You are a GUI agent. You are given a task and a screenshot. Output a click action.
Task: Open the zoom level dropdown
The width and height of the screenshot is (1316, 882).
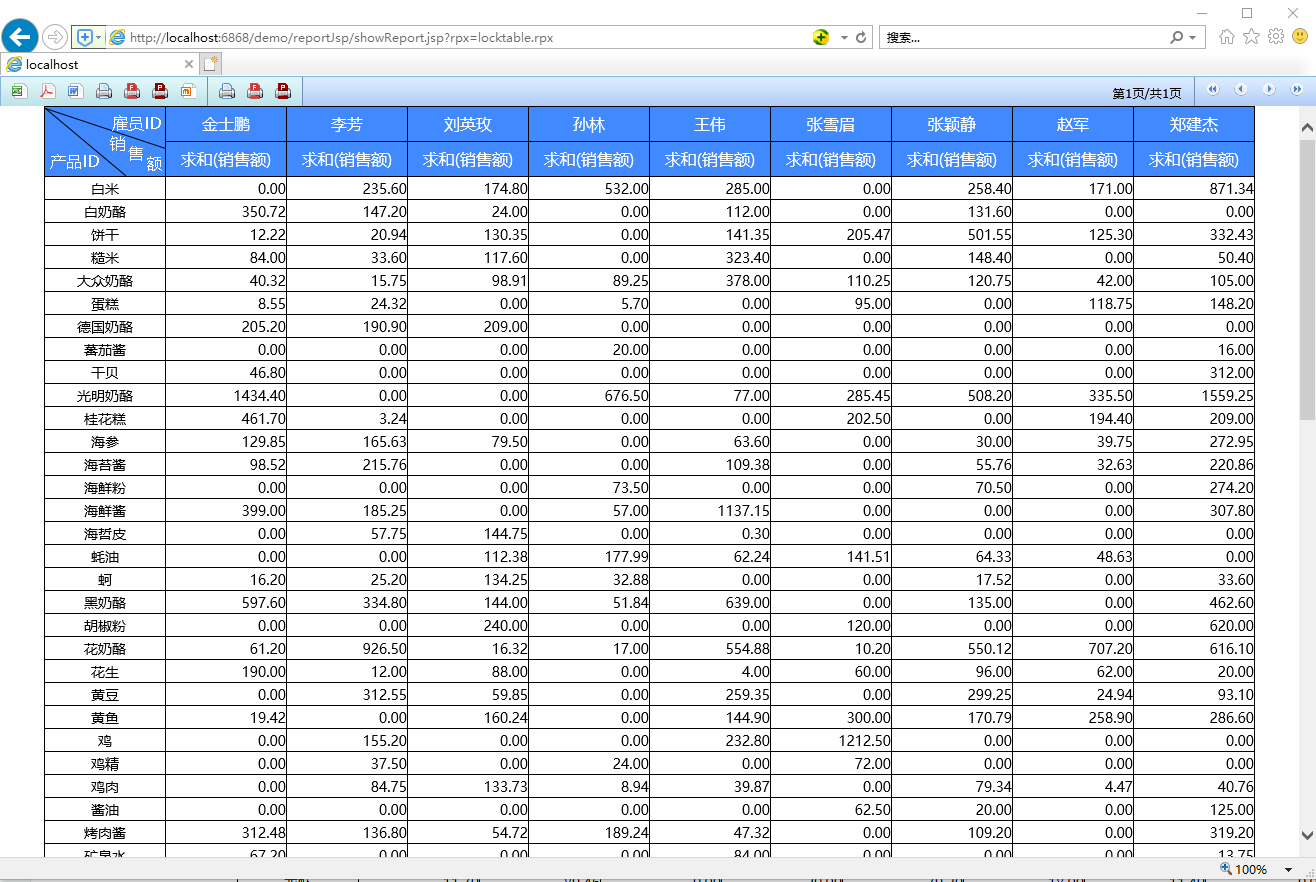pos(1288,870)
